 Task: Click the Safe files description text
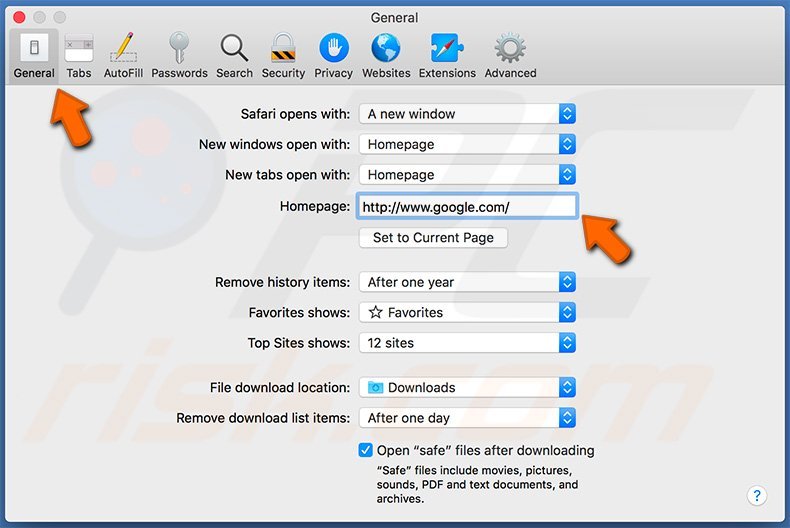coord(477,484)
